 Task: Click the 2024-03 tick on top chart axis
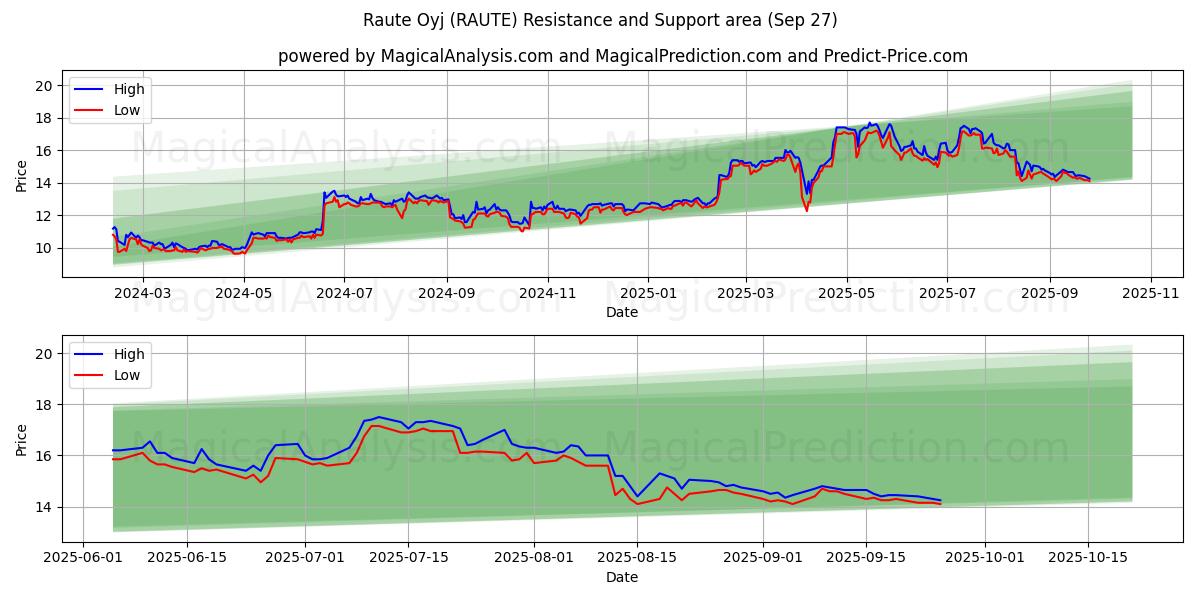pos(142,294)
